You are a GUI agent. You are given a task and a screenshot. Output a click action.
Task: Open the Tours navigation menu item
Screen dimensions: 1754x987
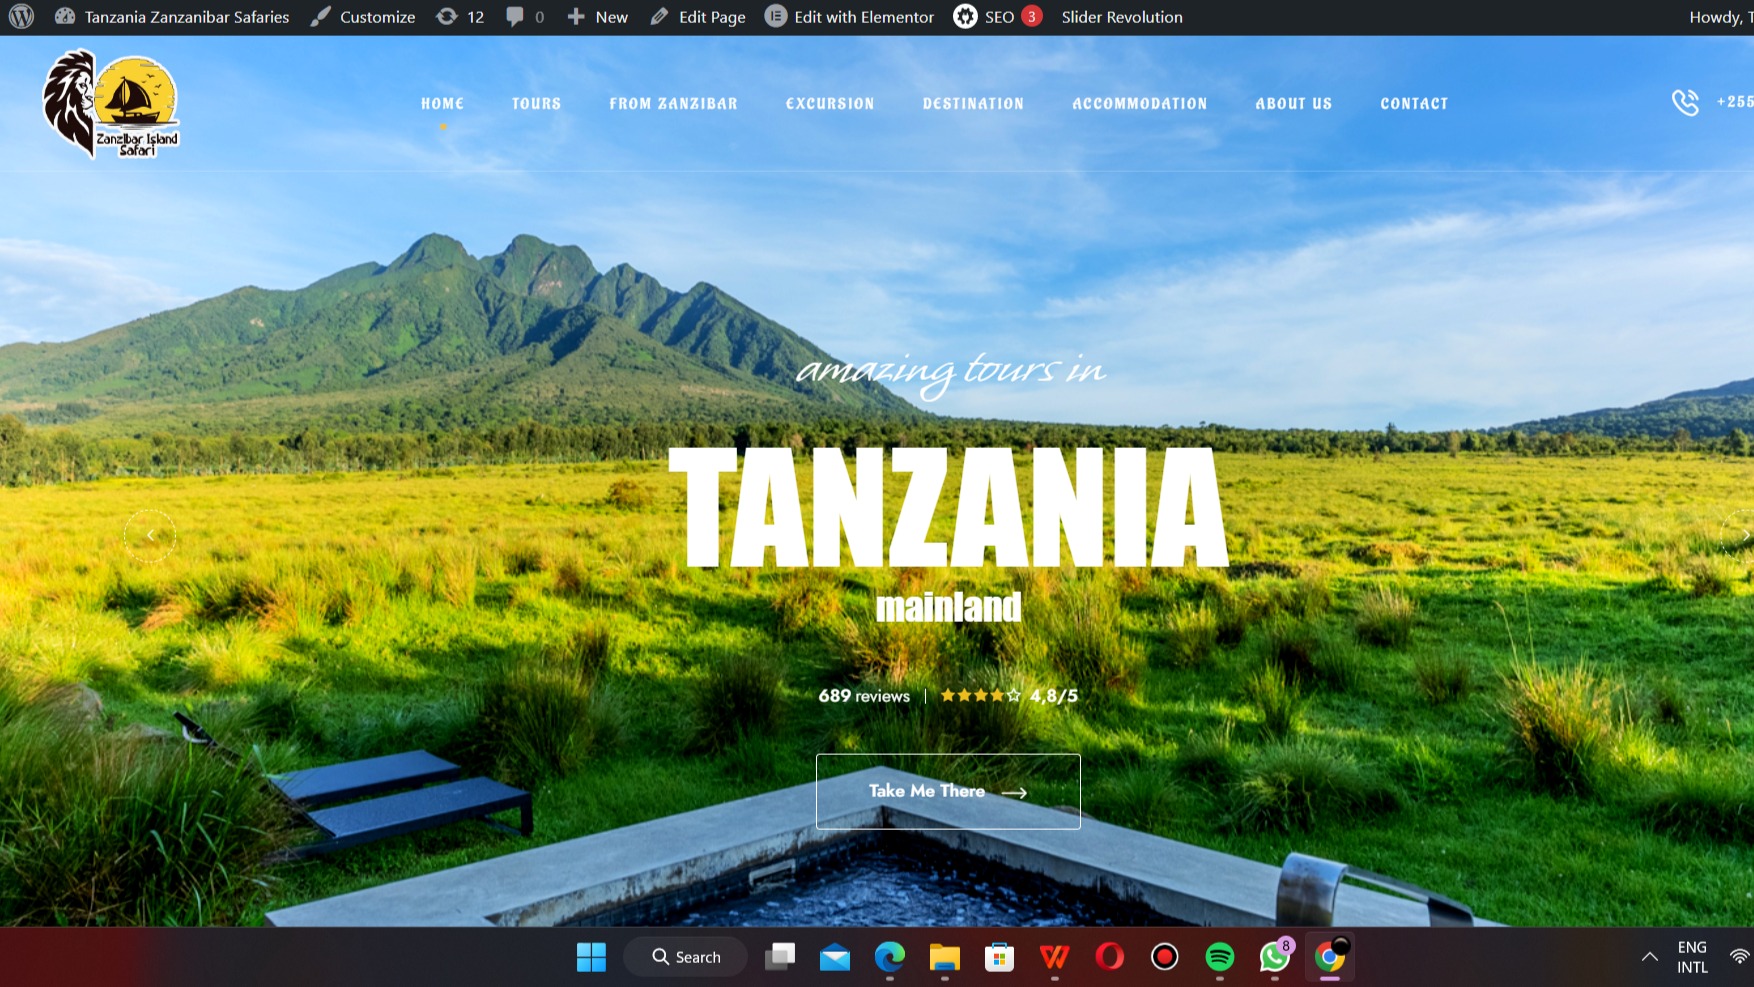[x=536, y=104]
